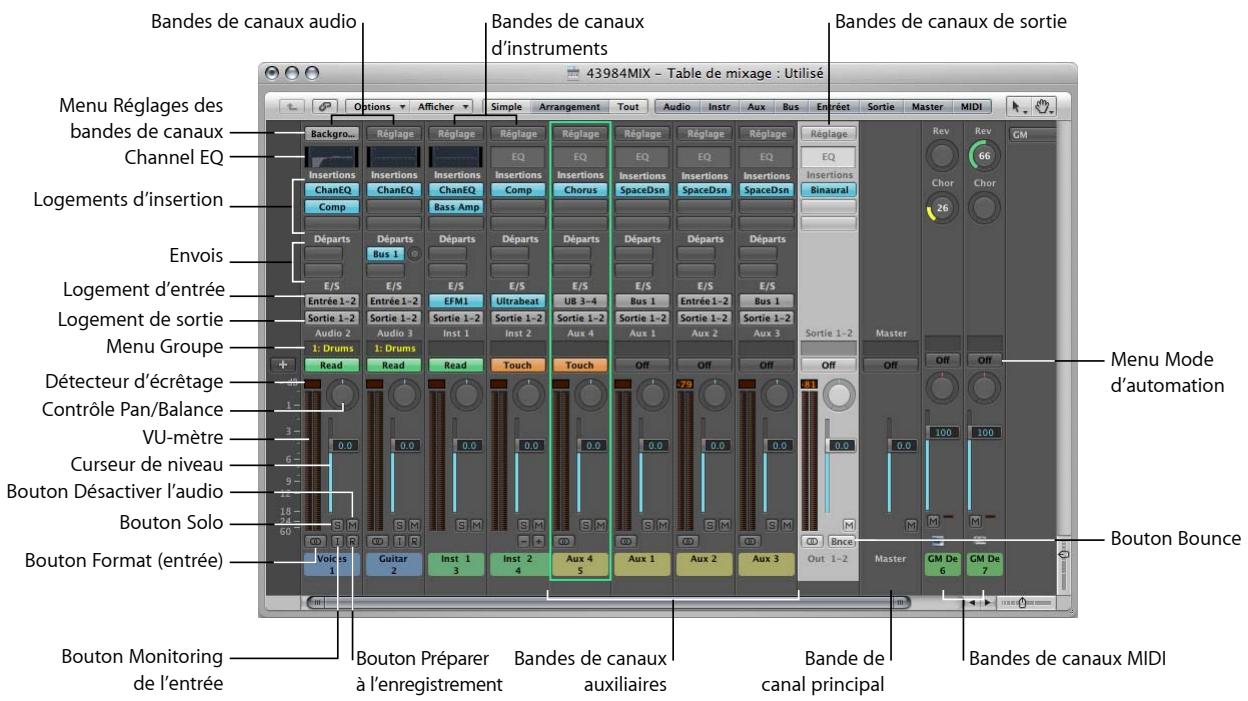Open the Options dropdown menu
Image resolution: width=1248 pixels, height=701 pixels.
click(376, 106)
